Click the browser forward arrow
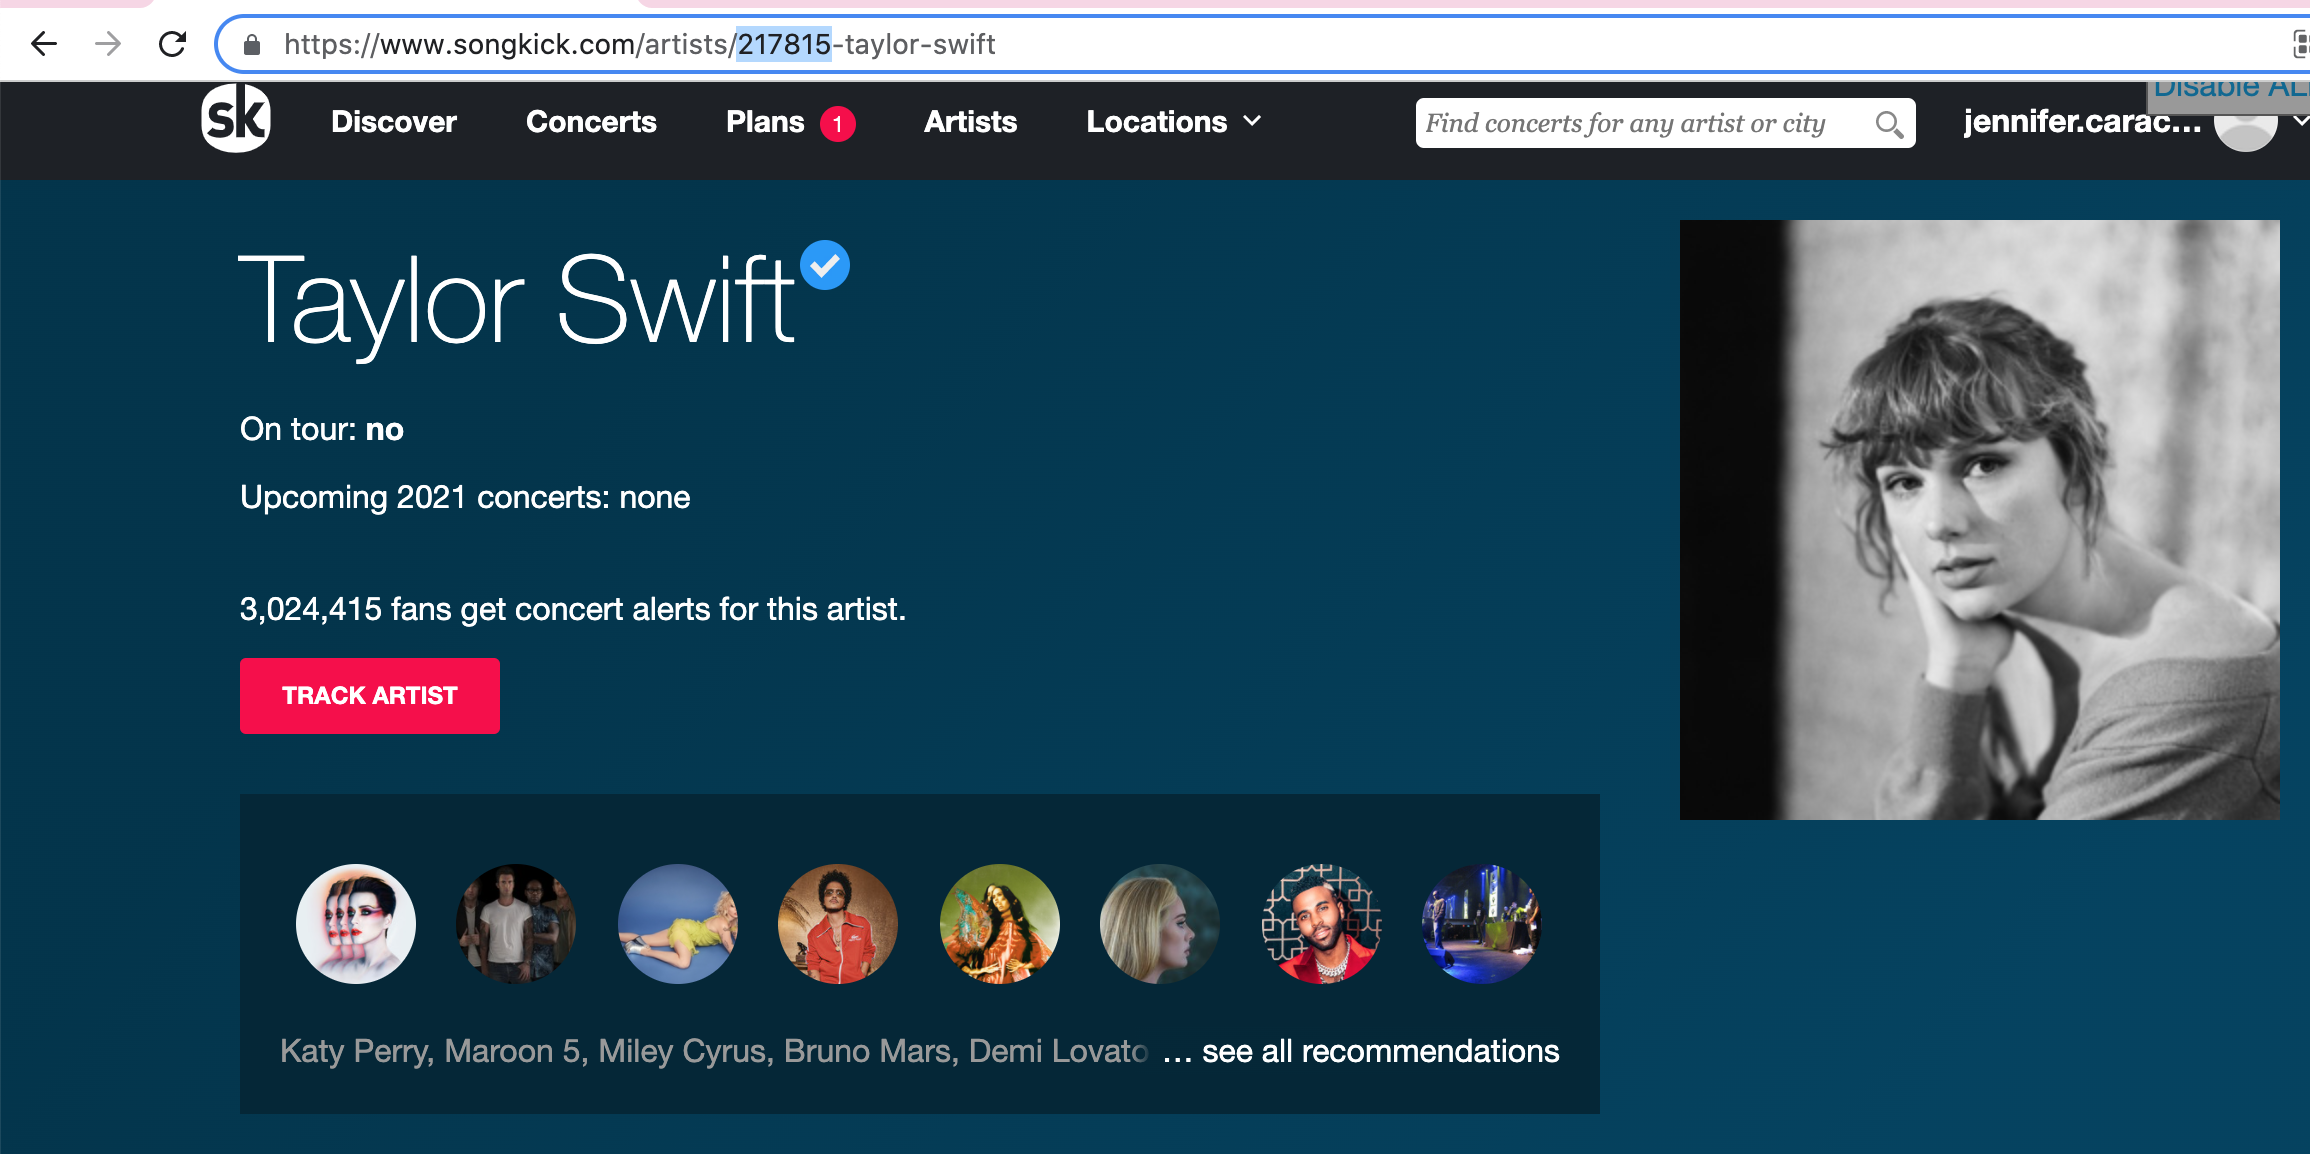 [x=108, y=44]
